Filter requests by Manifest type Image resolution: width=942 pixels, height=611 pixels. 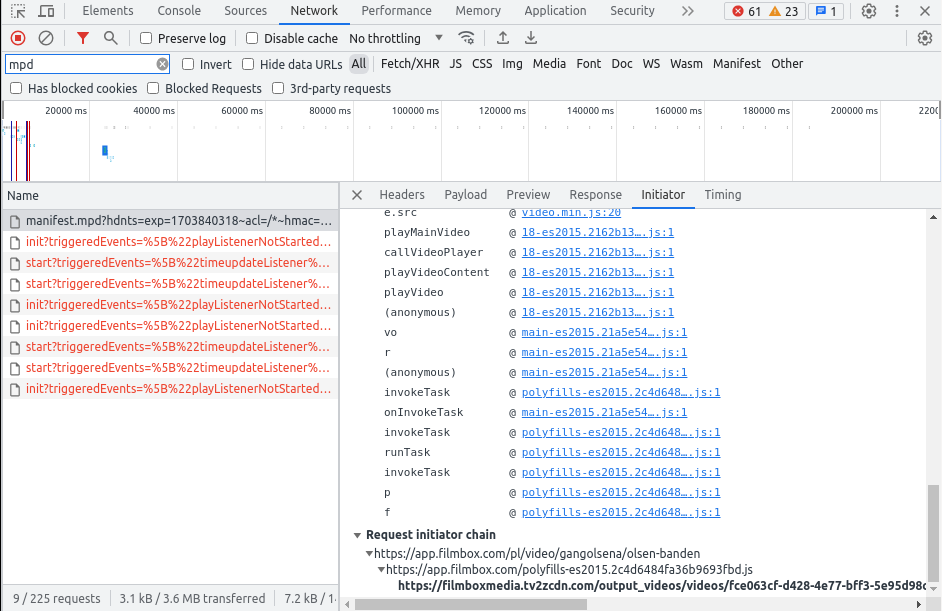(x=737, y=64)
